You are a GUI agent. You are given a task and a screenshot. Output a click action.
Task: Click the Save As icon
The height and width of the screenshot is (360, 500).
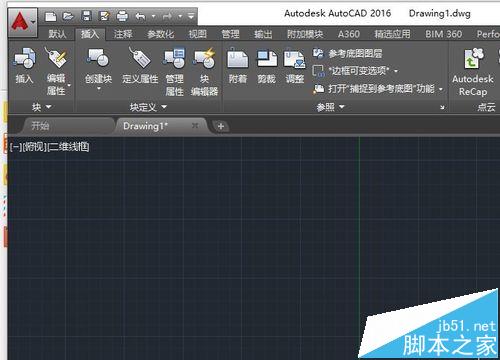[104, 16]
